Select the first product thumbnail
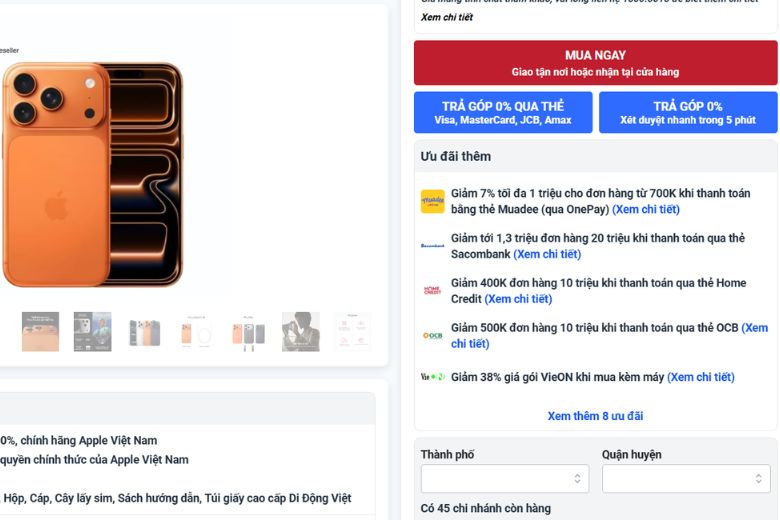780x520 pixels. tap(40, 332)
